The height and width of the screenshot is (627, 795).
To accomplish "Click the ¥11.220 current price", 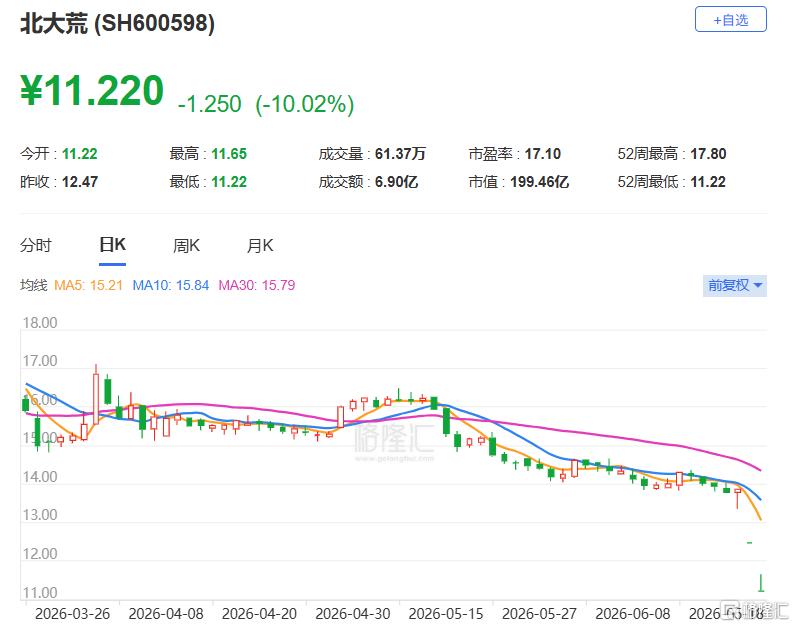I will coord(92,91).
